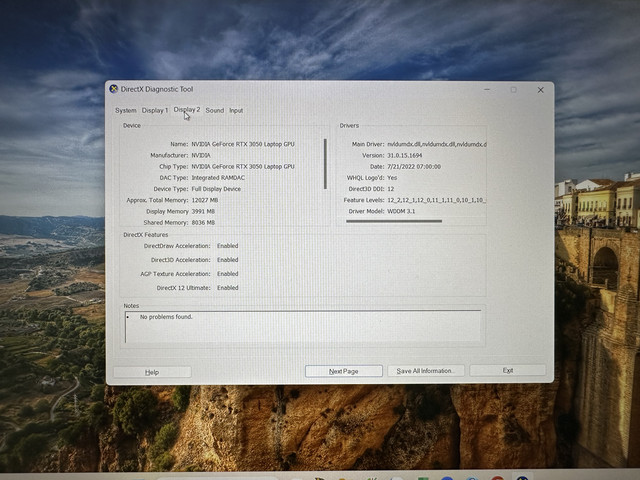
Task: Click the Drivers section horizontal scrollbar
Action: pos(394,221)
